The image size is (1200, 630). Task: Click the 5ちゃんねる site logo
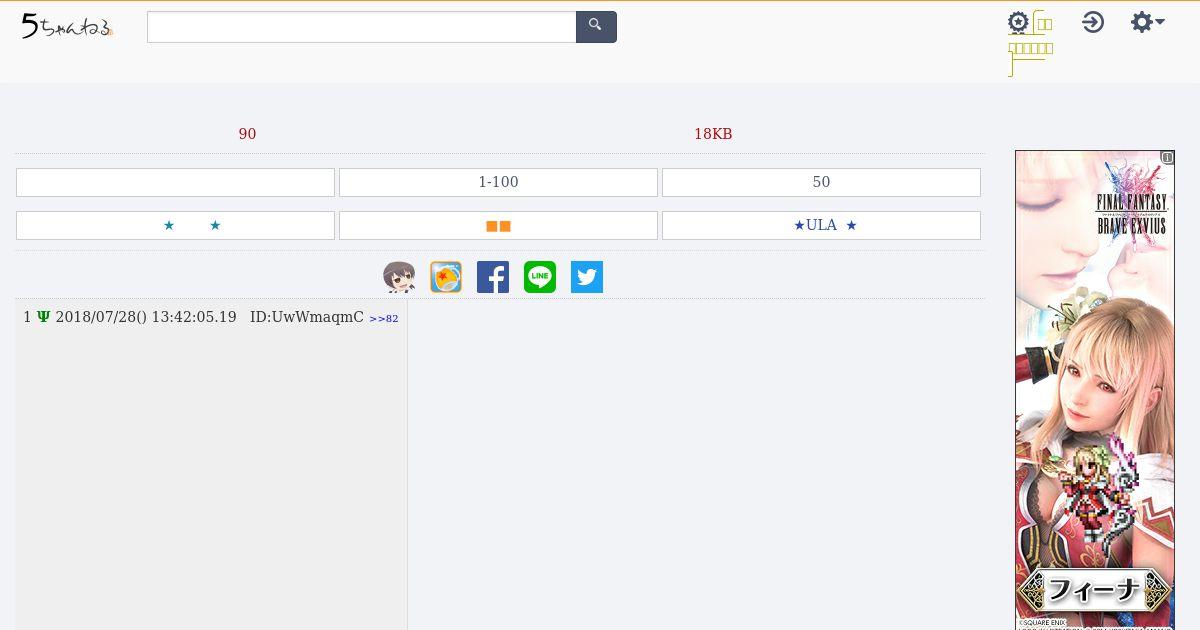tap(67, 27)
